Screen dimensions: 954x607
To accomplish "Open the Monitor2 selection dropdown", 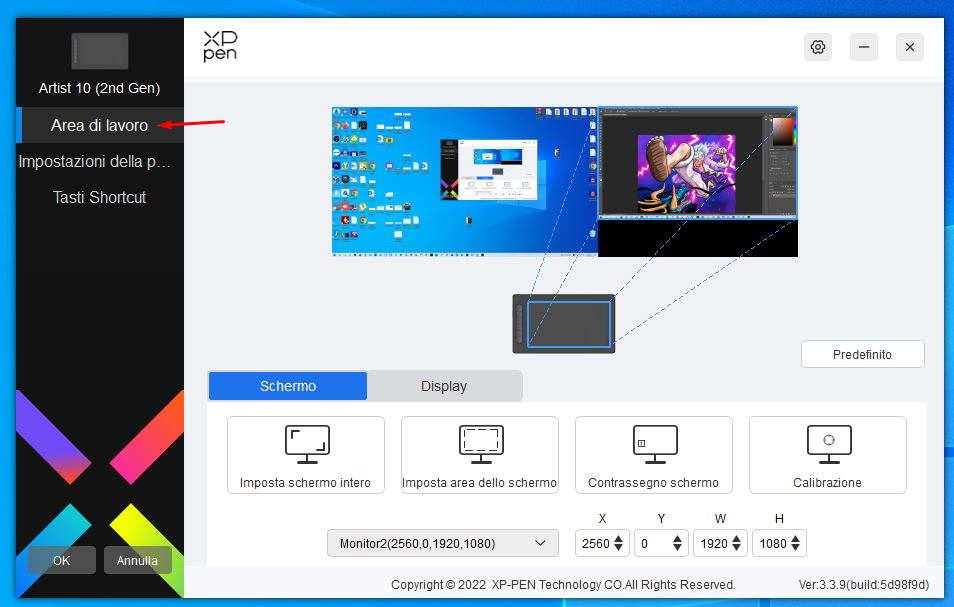I will click(x=442, y=543).
